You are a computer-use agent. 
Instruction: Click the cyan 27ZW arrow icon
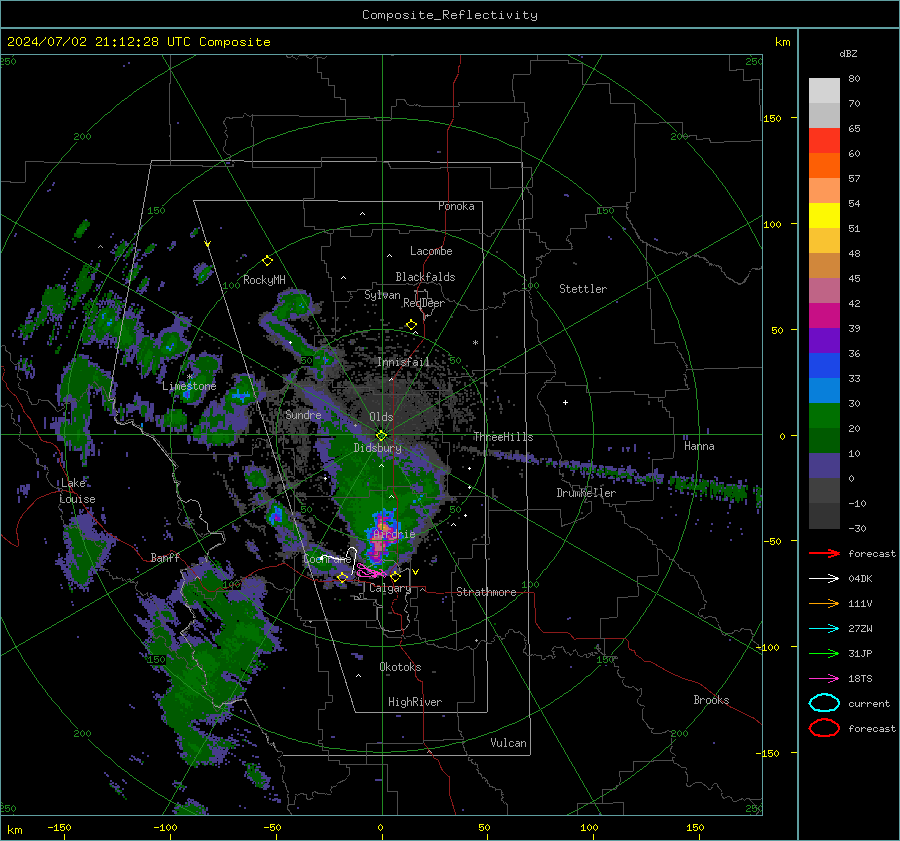point(824,629)
